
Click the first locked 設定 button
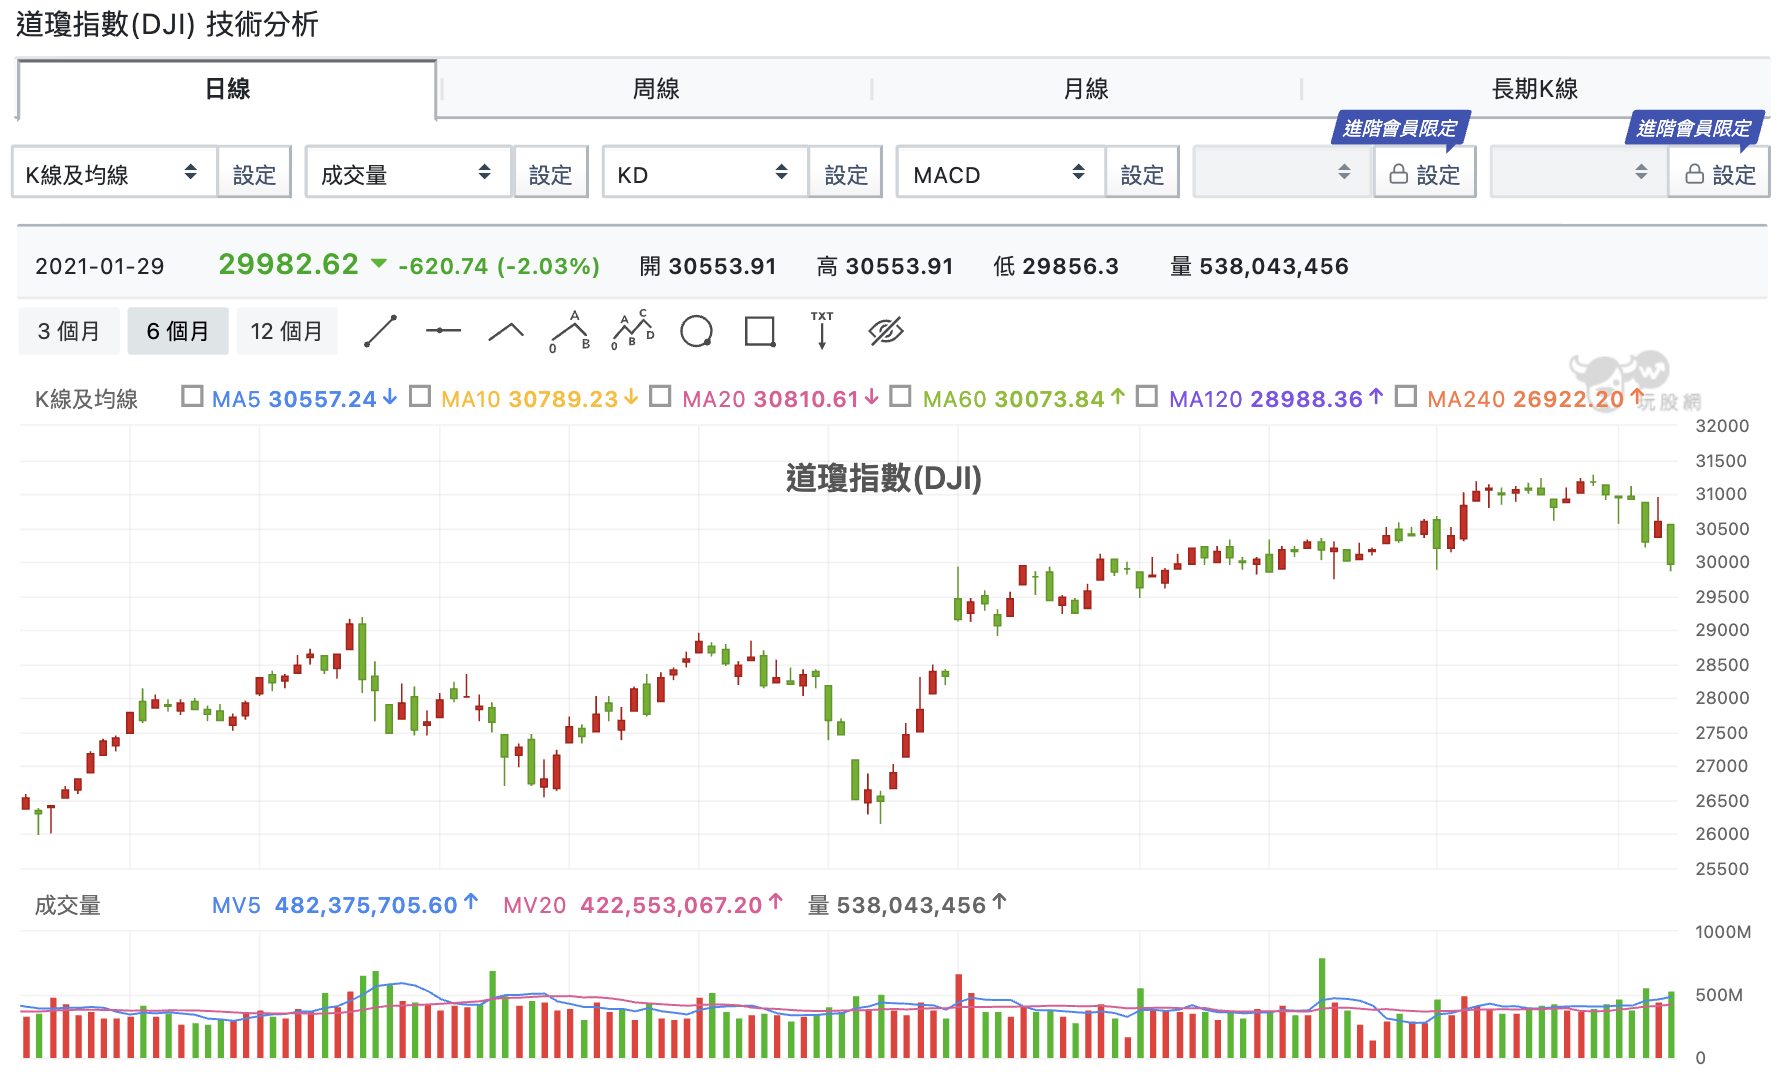pos(1424,174)
